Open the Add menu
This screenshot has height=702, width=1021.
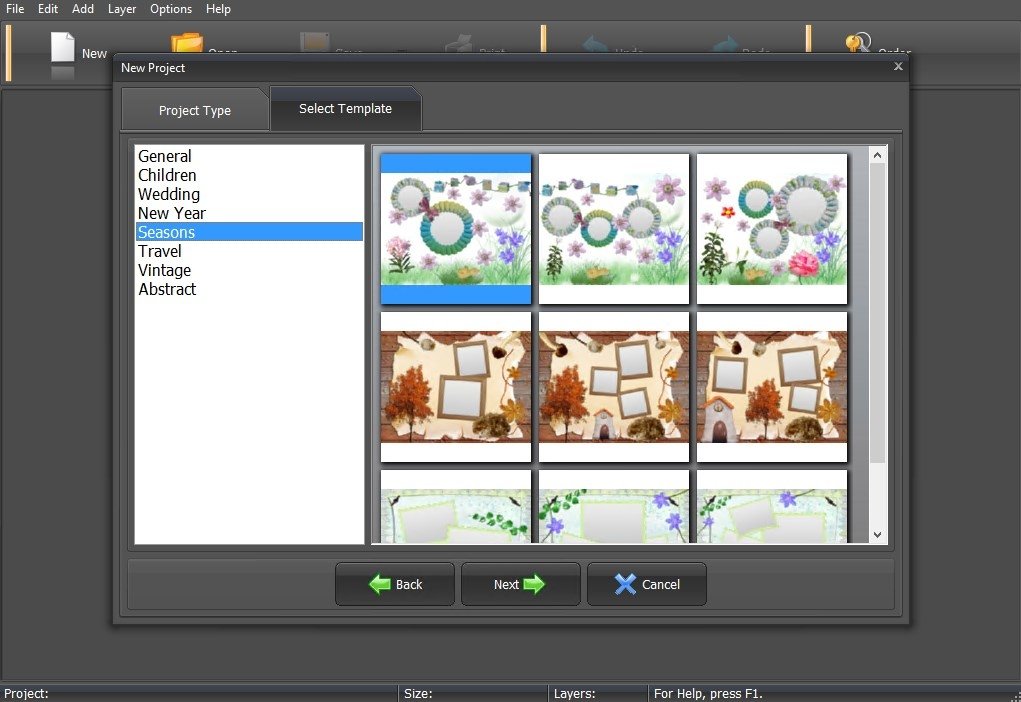(x=83, y=9)
